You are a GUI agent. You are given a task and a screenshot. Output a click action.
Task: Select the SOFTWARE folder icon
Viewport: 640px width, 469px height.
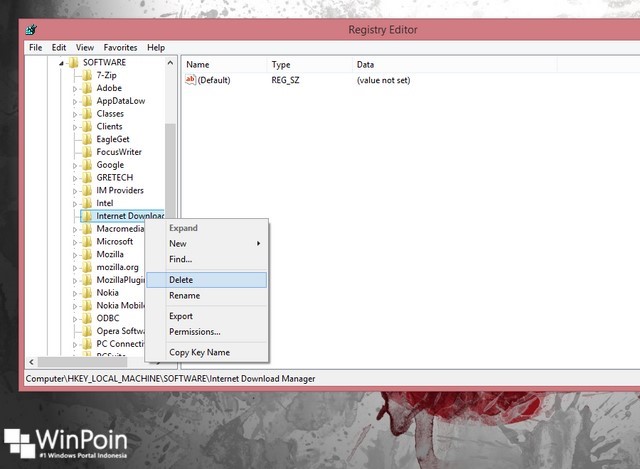73,62
